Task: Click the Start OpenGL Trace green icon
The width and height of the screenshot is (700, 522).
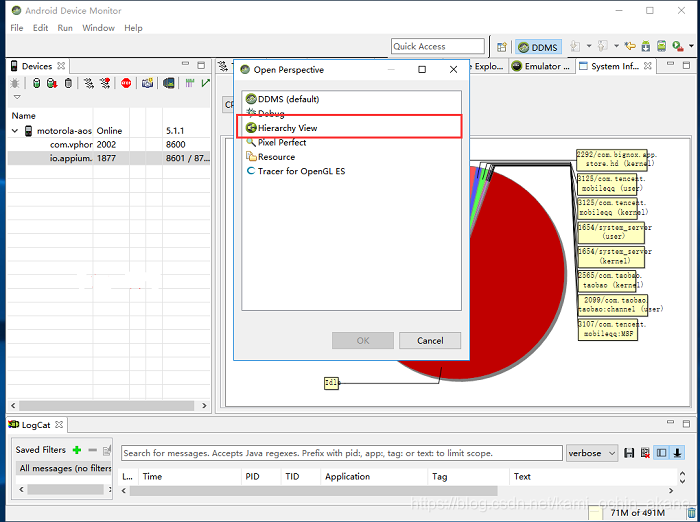Action: [205, 83]
